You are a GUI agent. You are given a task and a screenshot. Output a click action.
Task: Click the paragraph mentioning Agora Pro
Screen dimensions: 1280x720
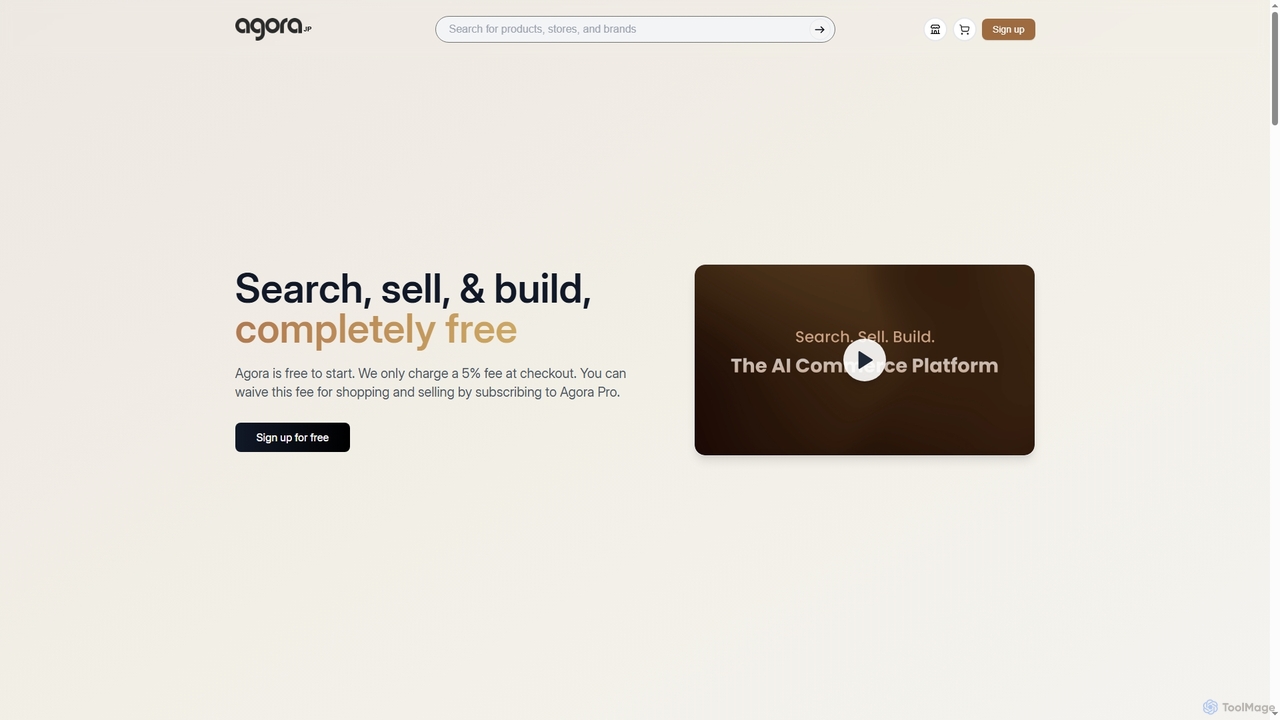point(431,383)
